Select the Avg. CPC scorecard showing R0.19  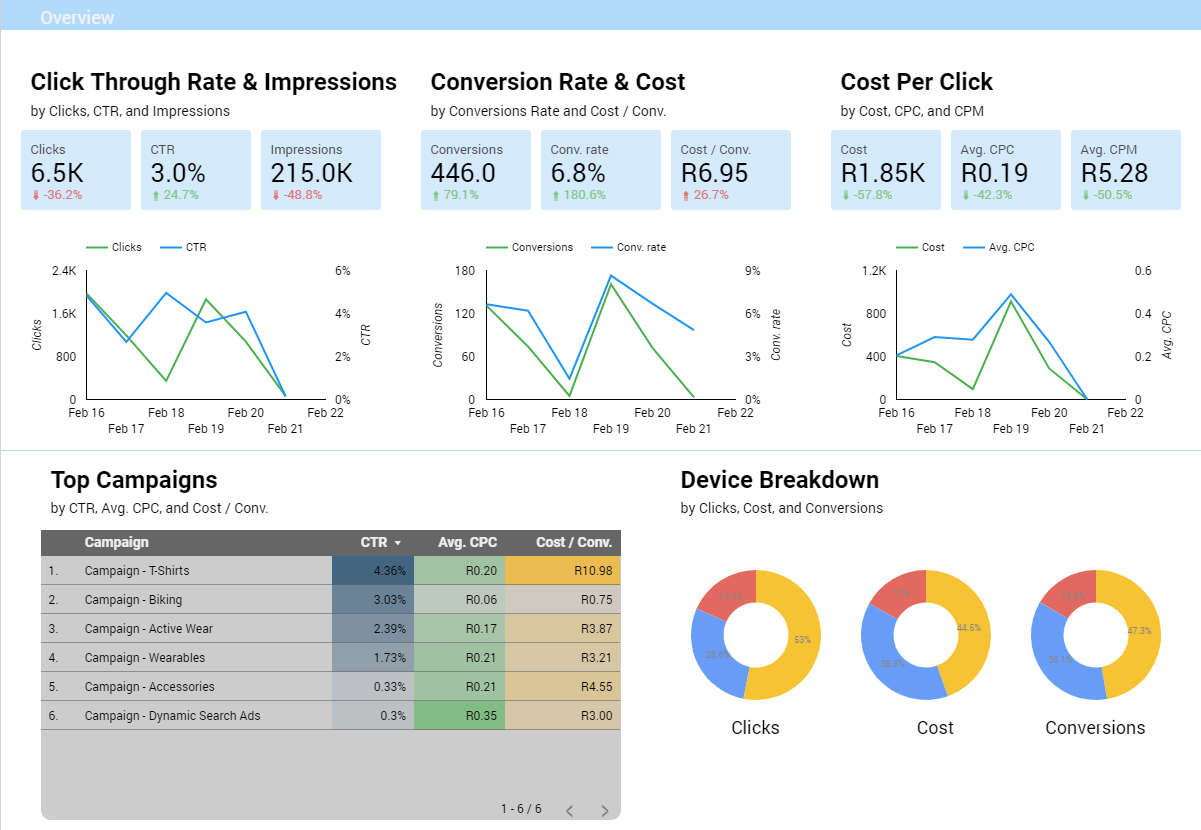tap(1006, 170)
